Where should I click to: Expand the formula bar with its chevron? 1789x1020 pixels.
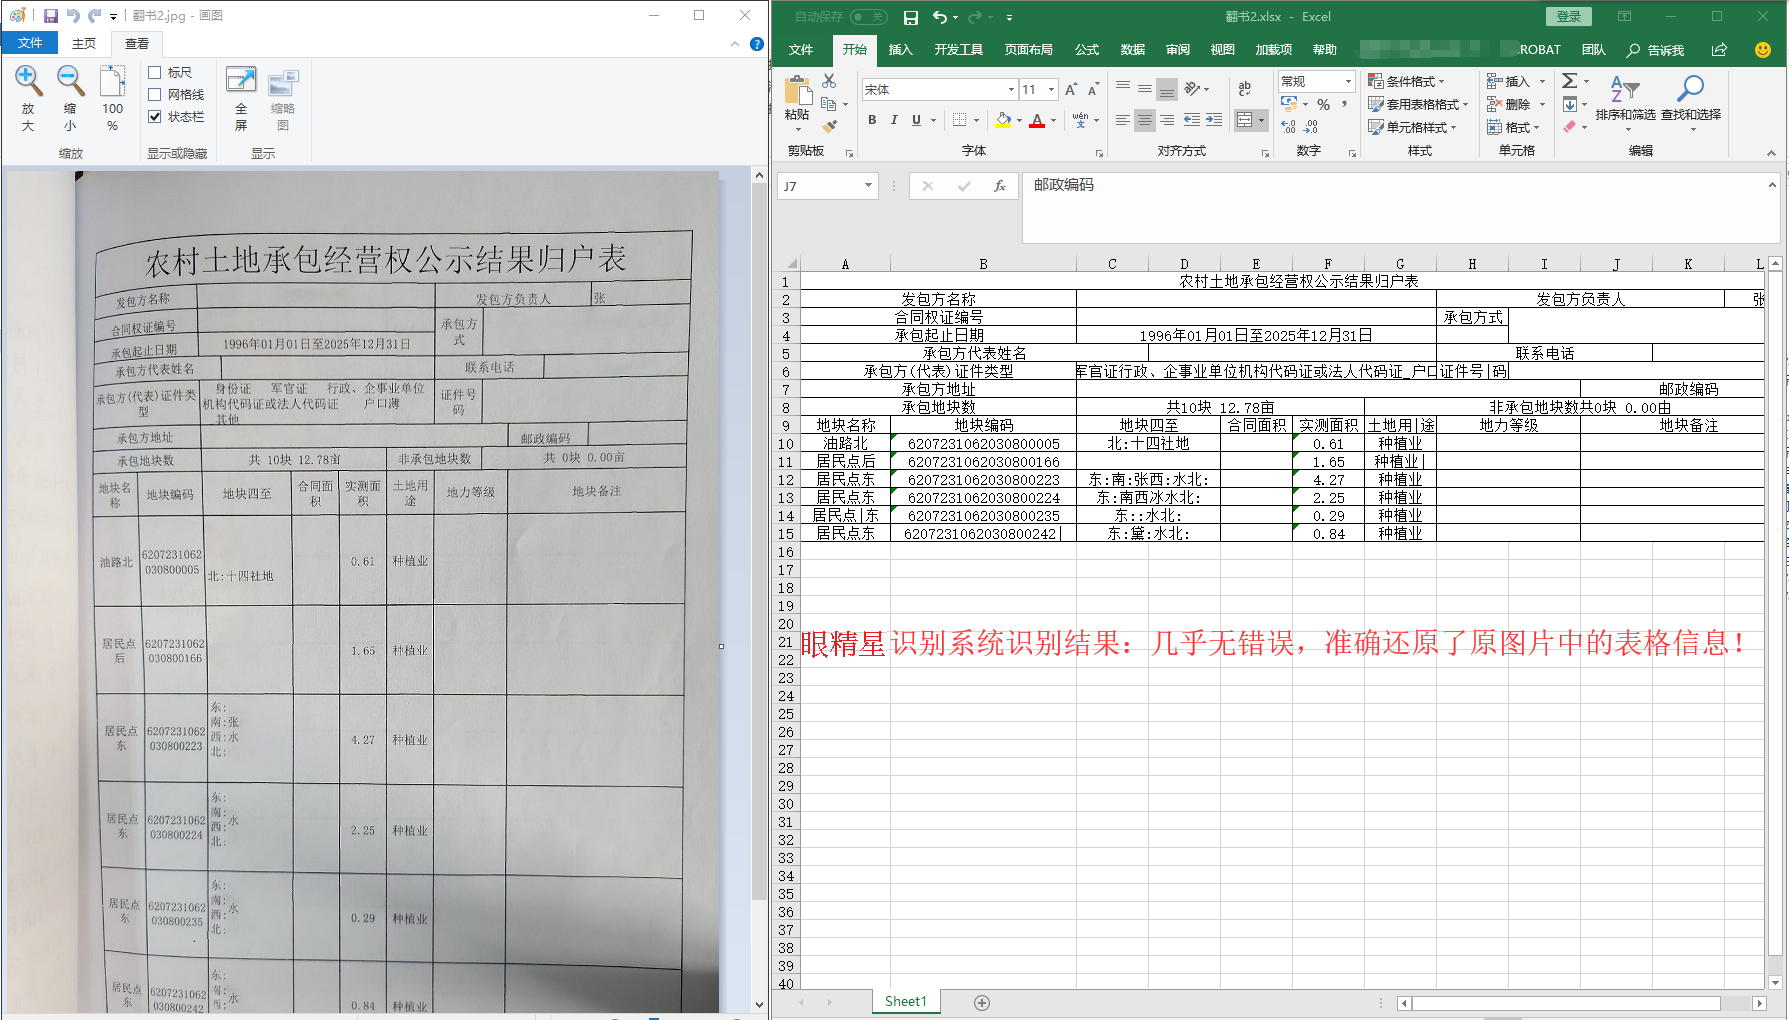click(x=1772, y=185)
